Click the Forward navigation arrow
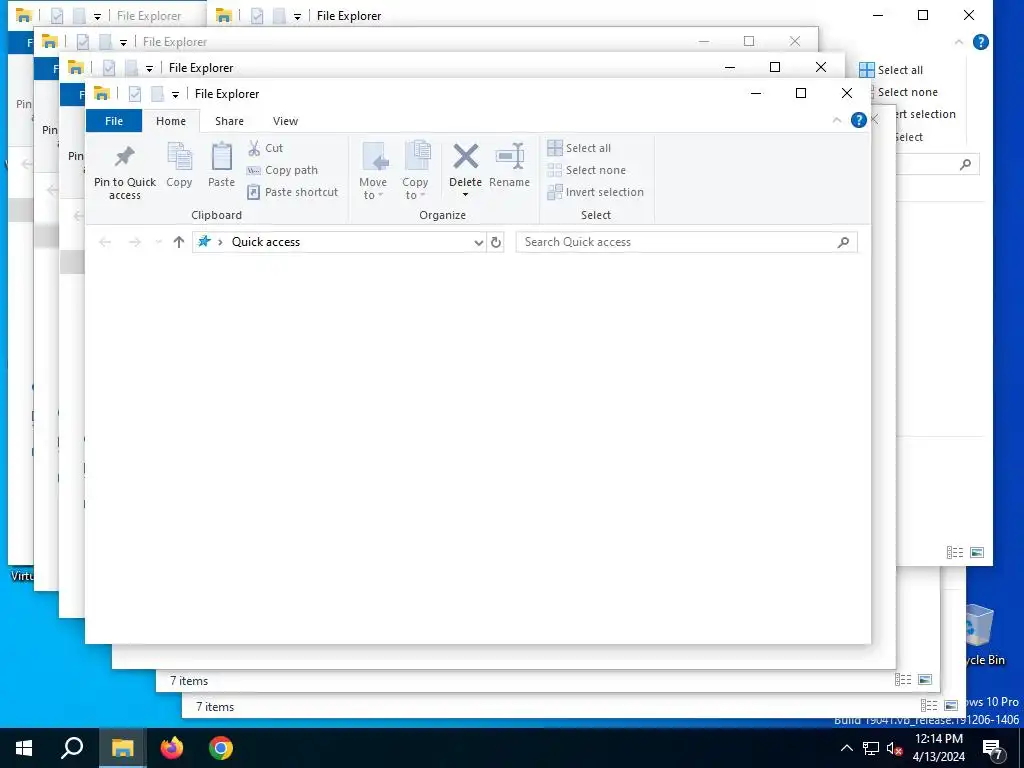1024x768 pixels. click(x=135, y=242)
